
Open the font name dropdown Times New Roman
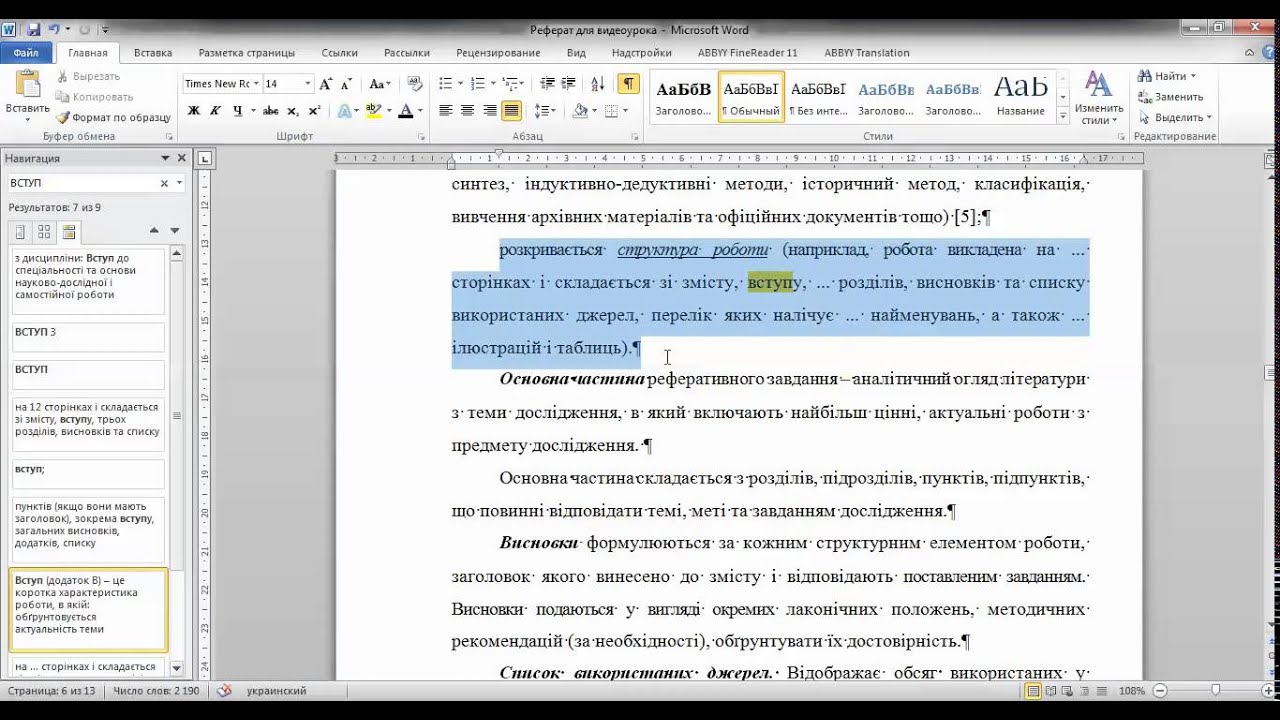pyautogui.click(x=256, y=84)
